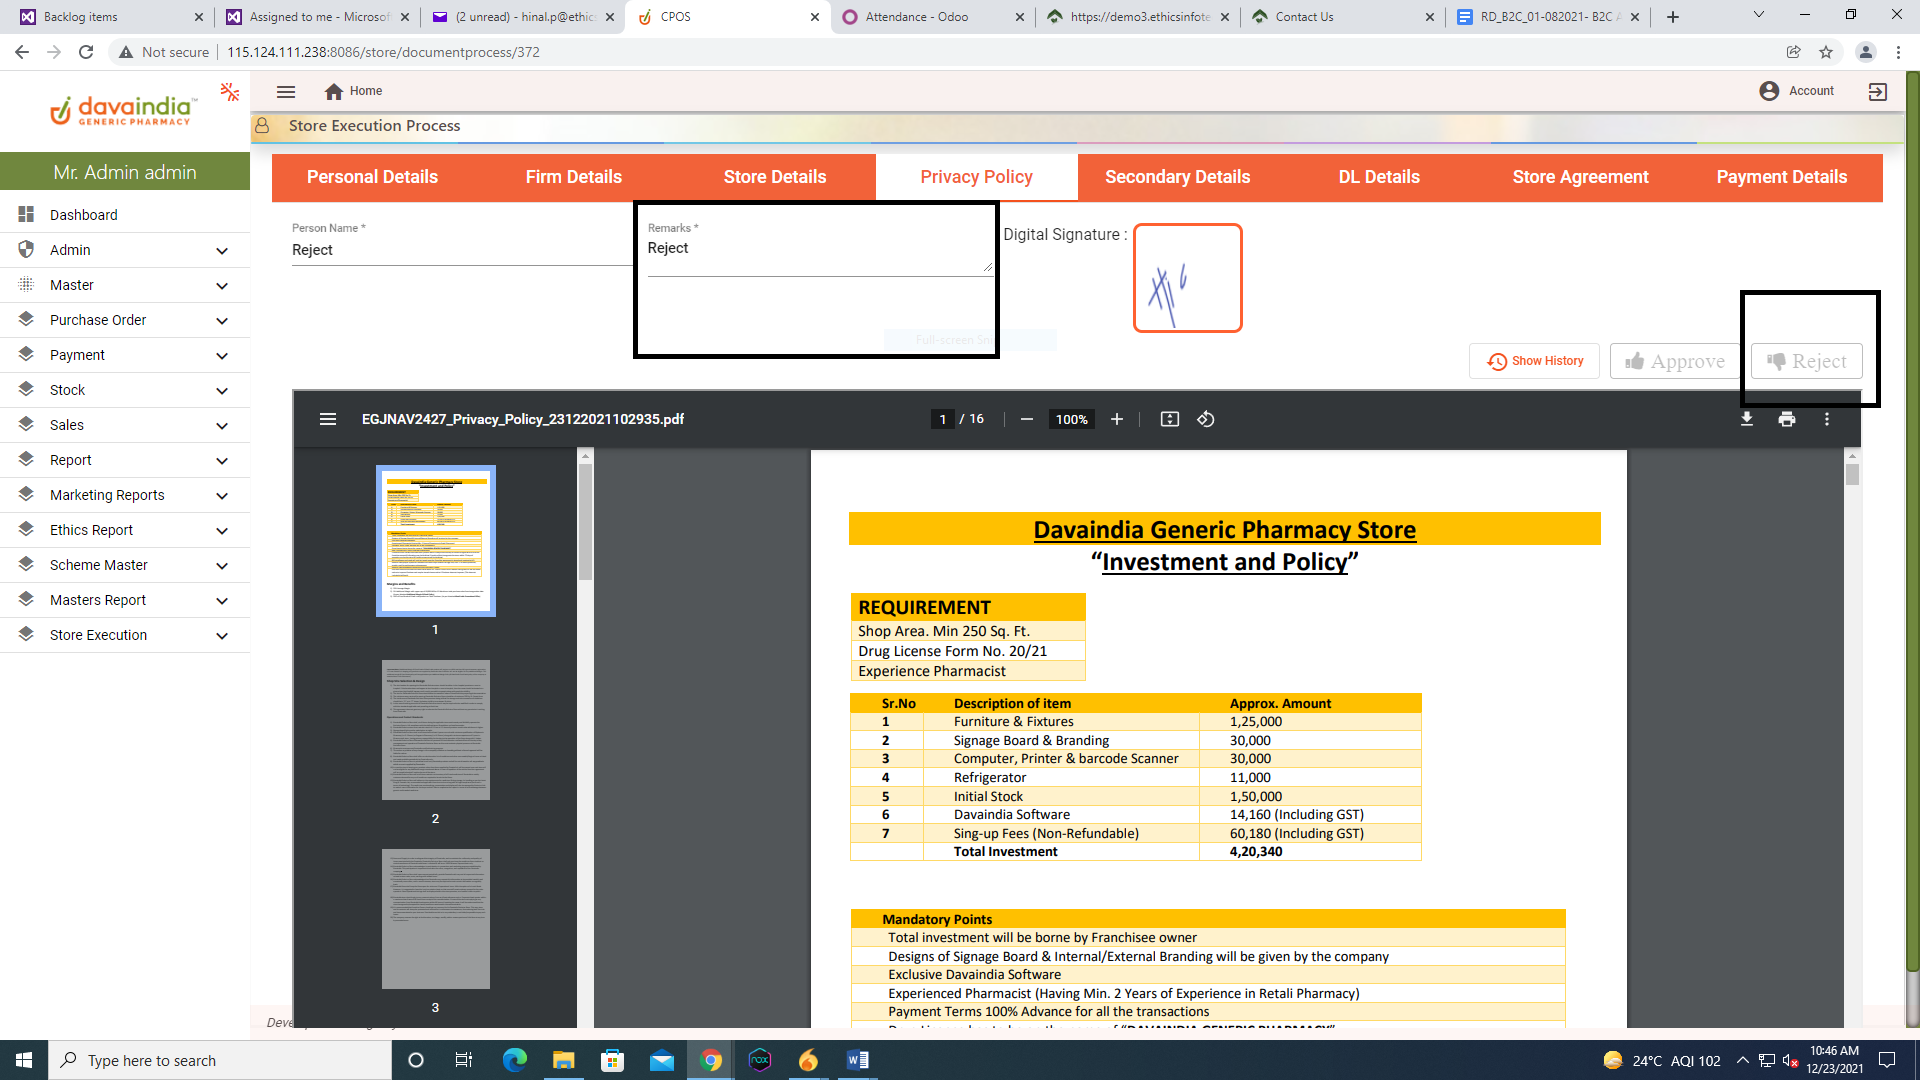
Task: Open PDF viewer more actions menu
Action: tap(1827, 419)
